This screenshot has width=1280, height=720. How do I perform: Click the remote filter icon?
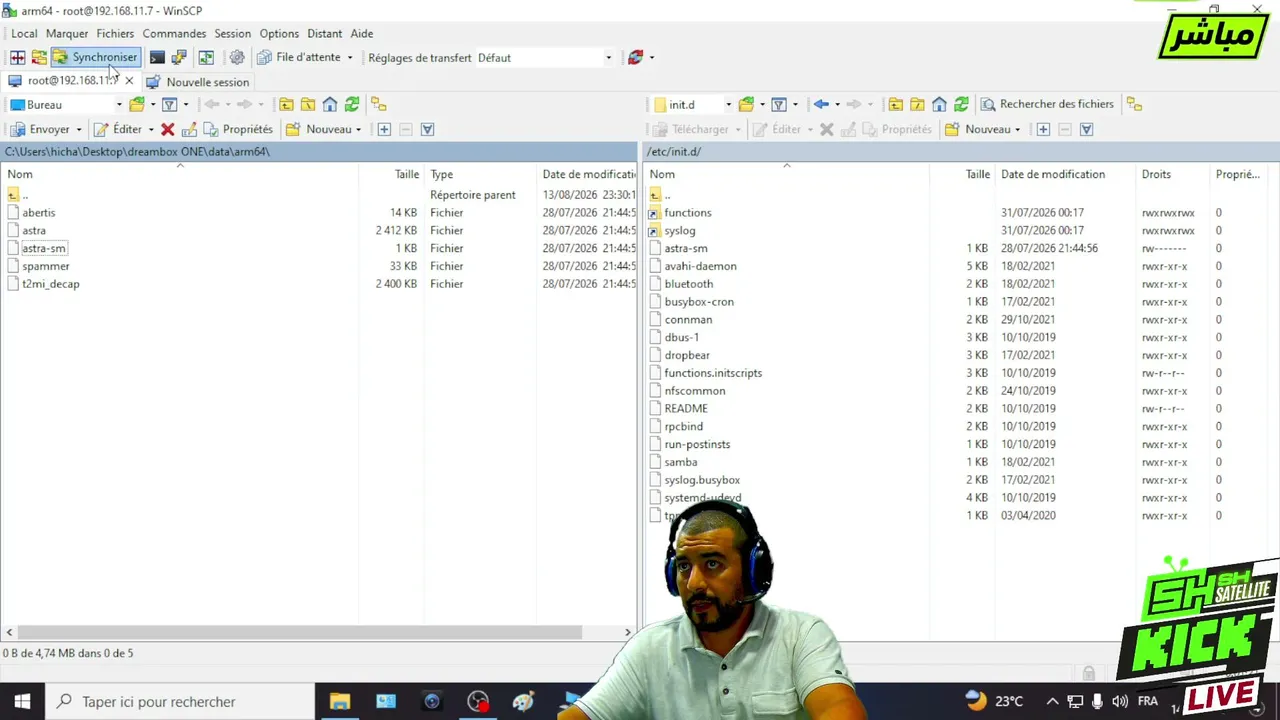coord(779,104)
